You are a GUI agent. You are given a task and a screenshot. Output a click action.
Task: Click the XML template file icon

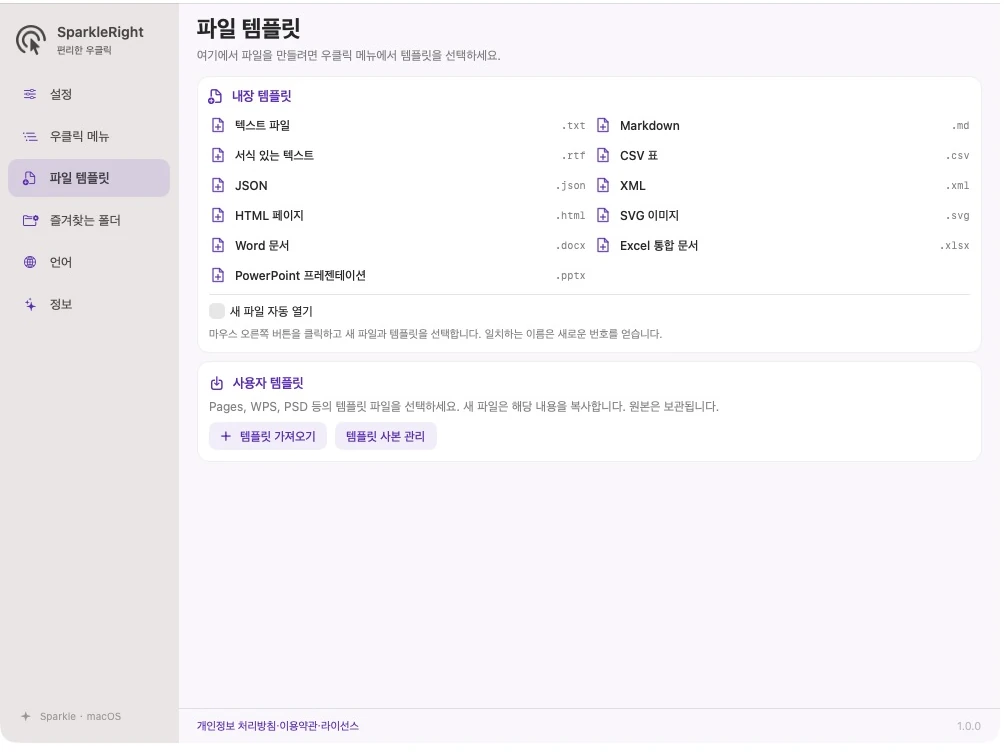(x=603, y=186)
